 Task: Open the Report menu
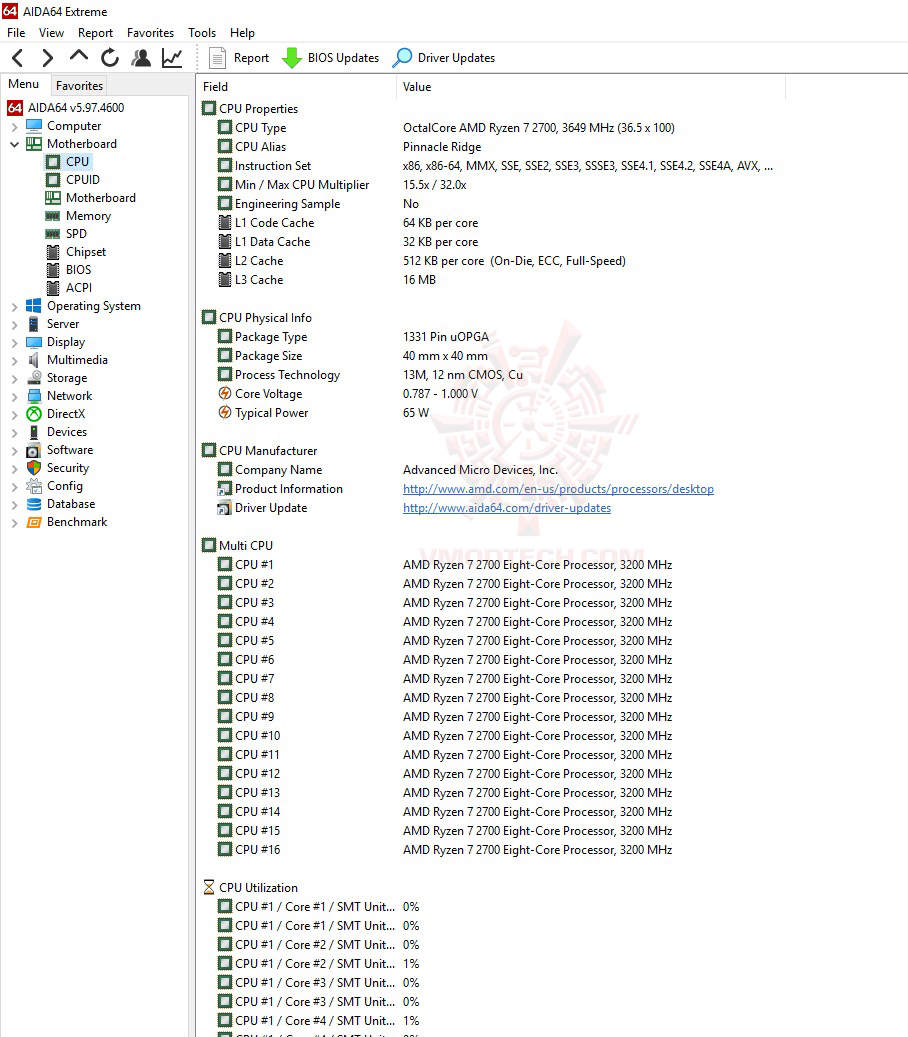(x=95, y=32)
